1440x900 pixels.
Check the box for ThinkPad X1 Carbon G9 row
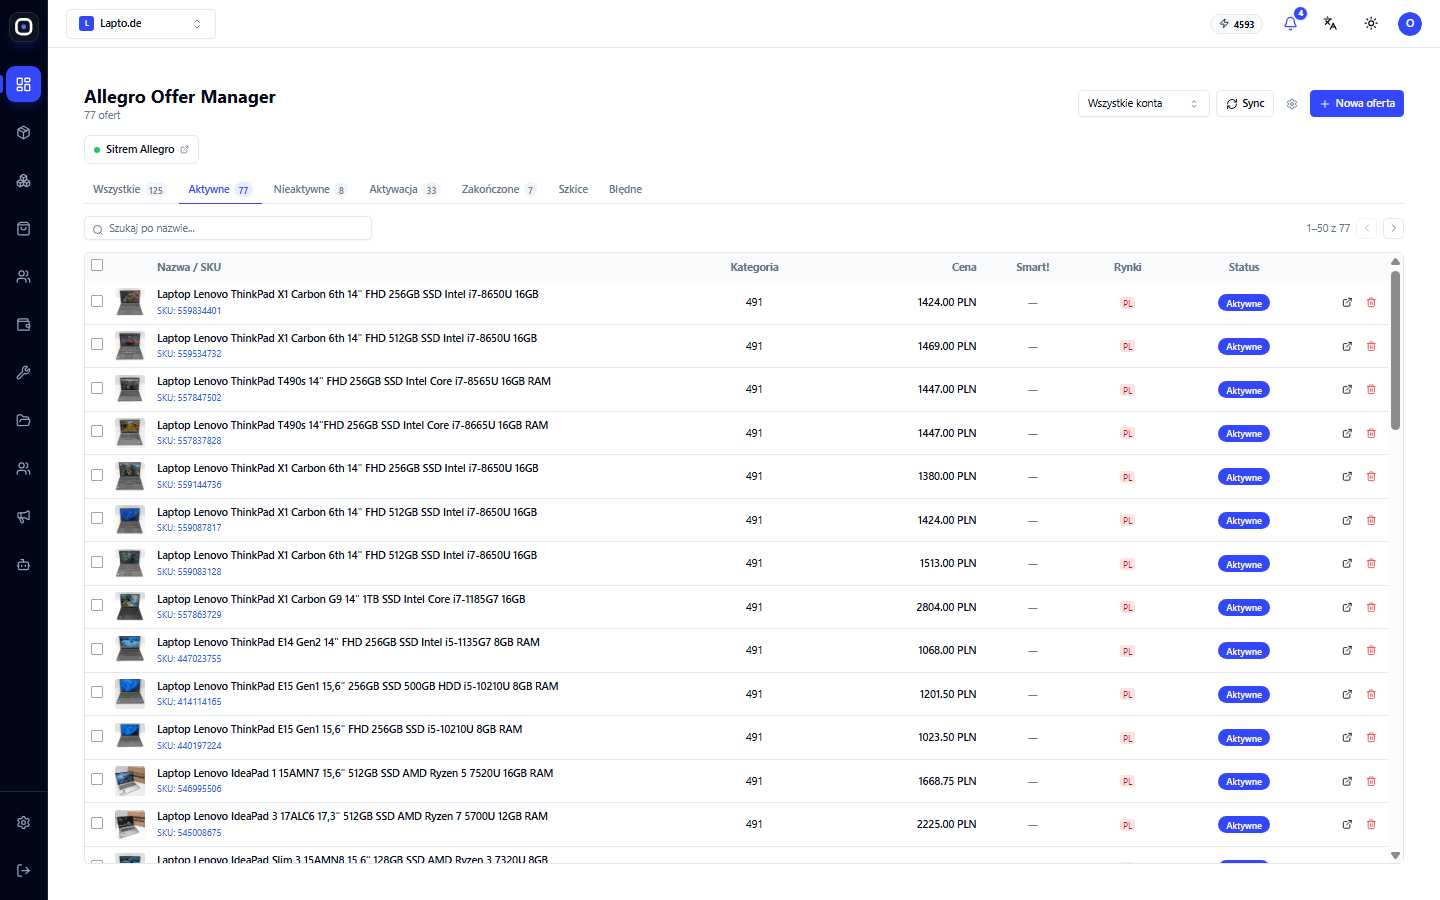(x=97, y=605)
